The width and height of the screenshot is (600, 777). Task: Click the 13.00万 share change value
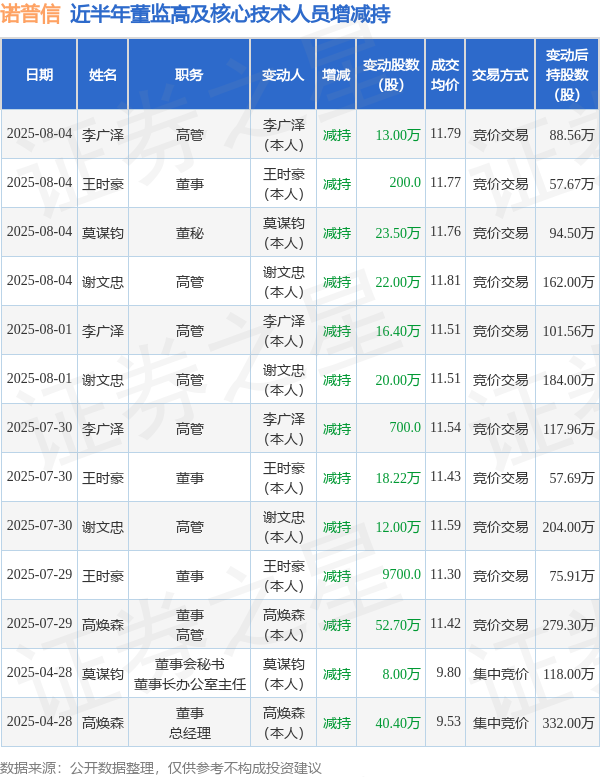[398, 135]
